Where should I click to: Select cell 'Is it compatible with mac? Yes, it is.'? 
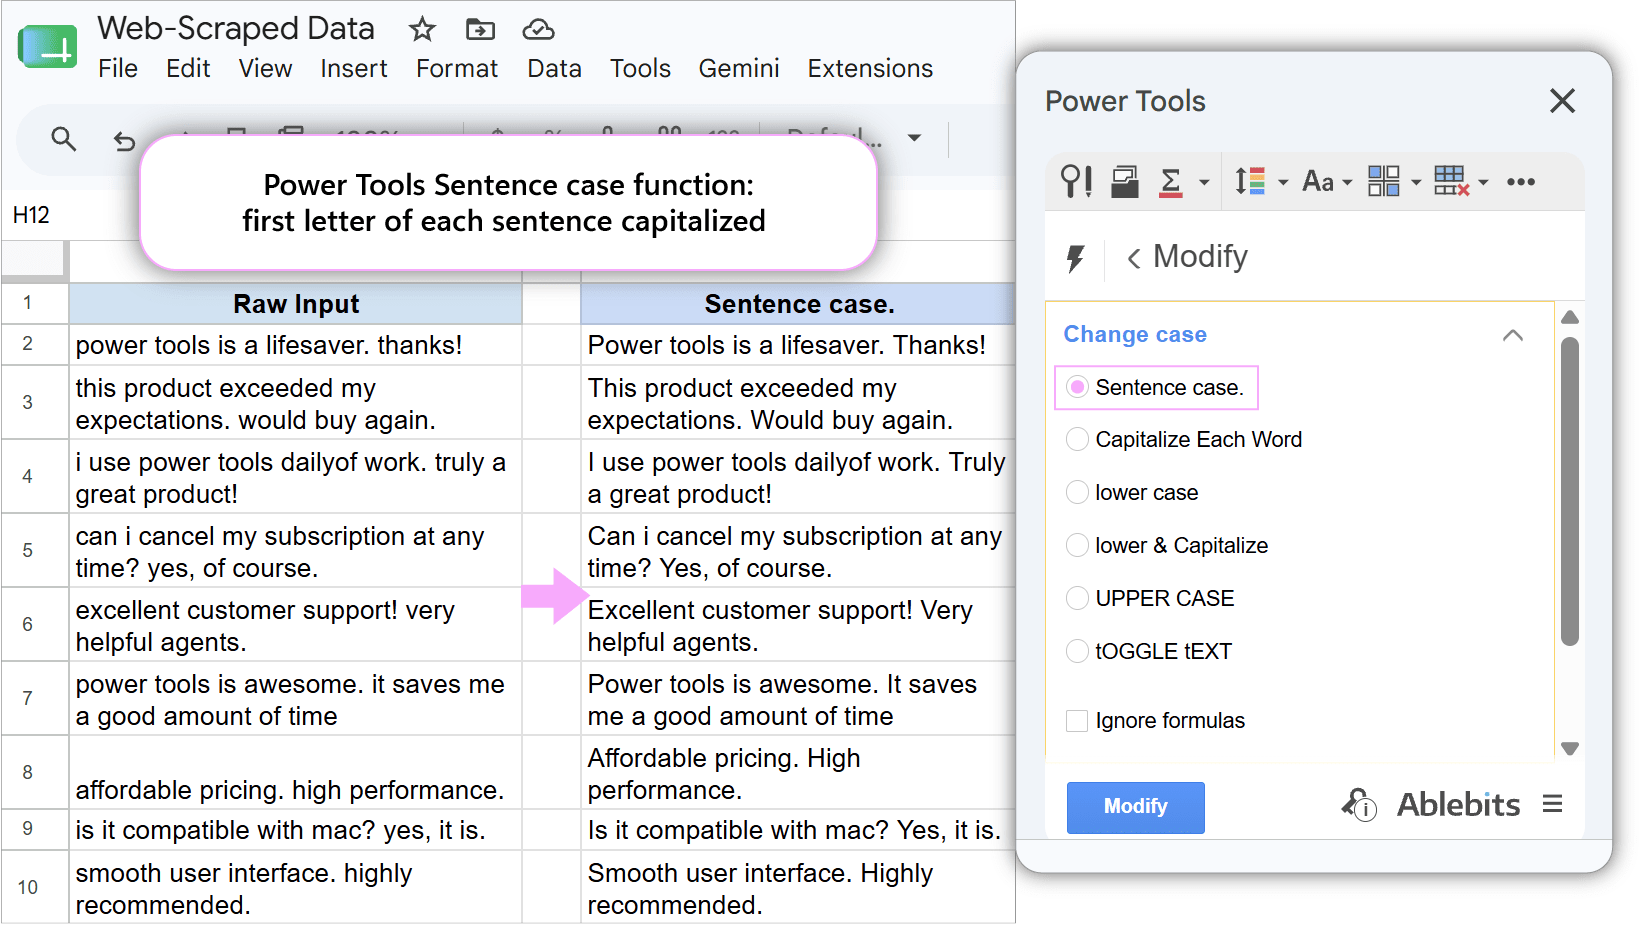(798, 830)
